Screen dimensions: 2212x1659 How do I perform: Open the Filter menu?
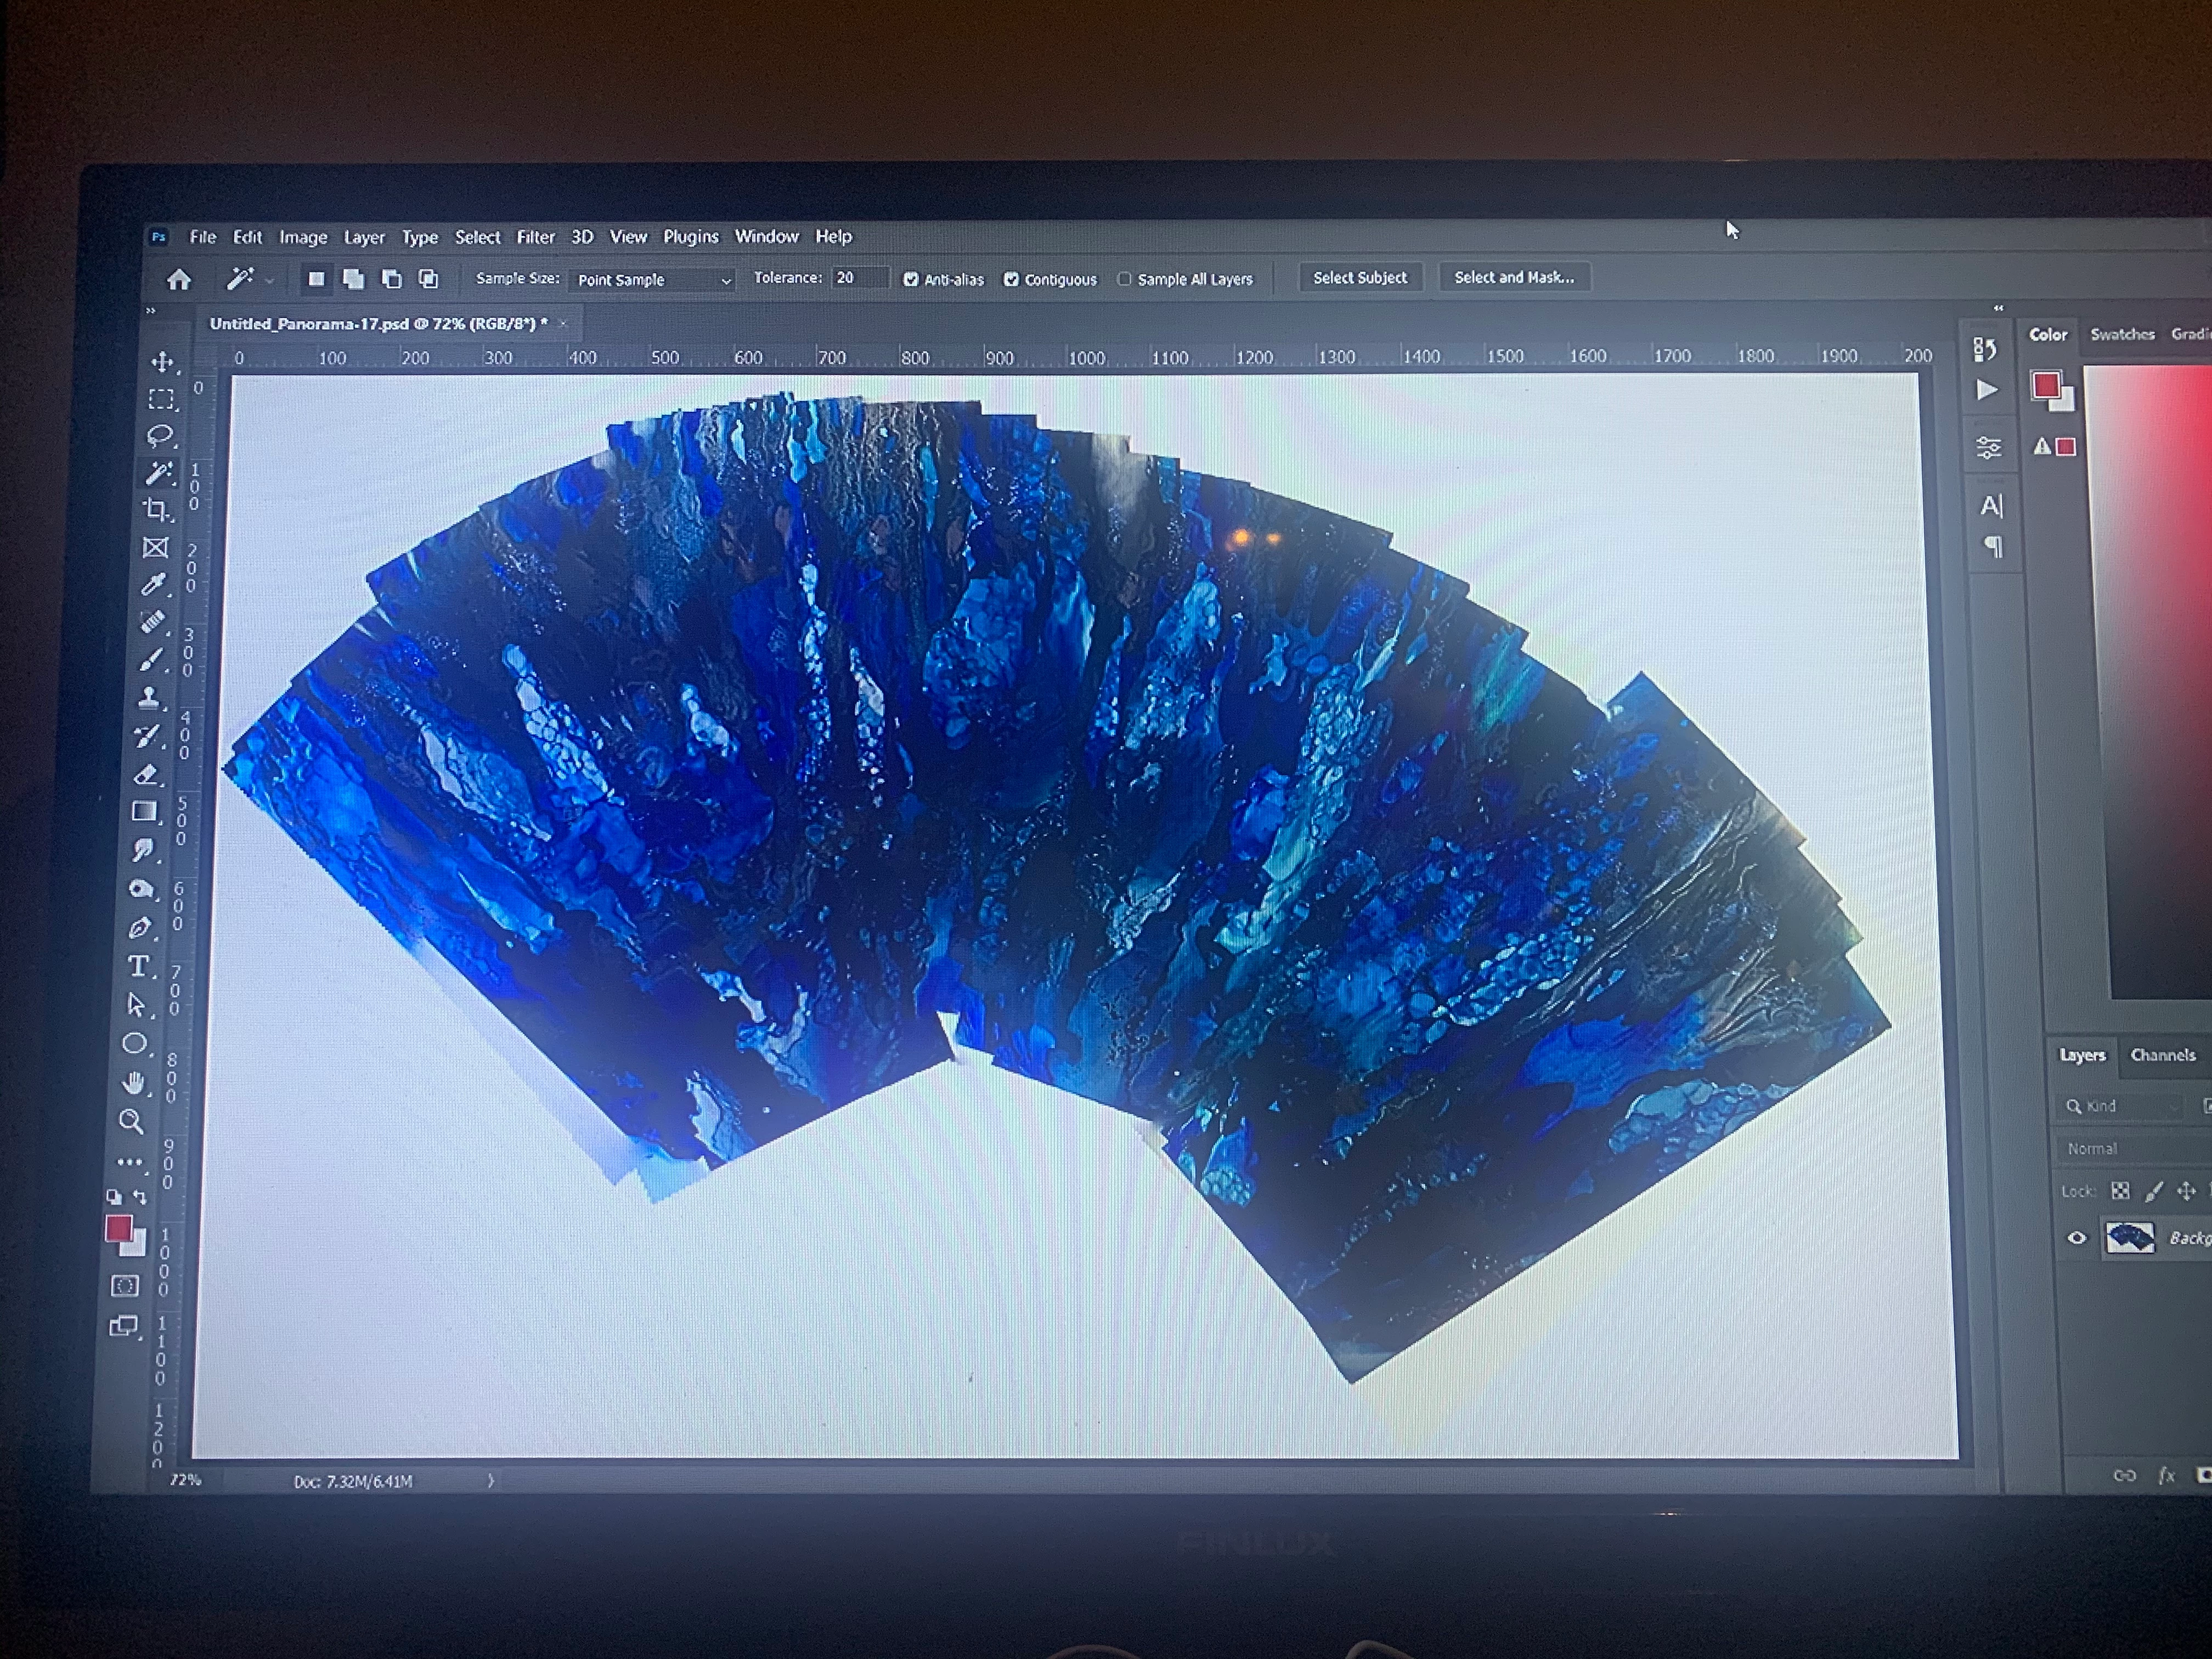point(535,237)
